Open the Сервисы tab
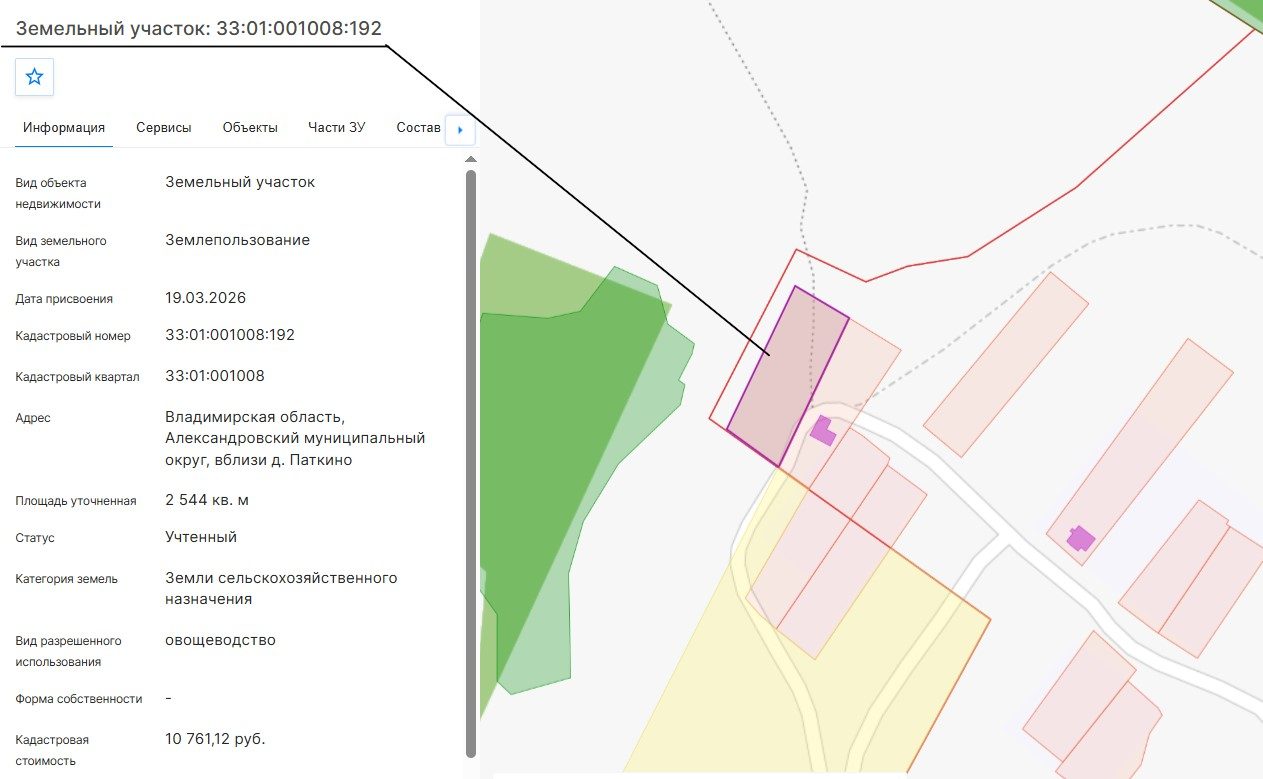1263x779 pixels. coord(164,128)
